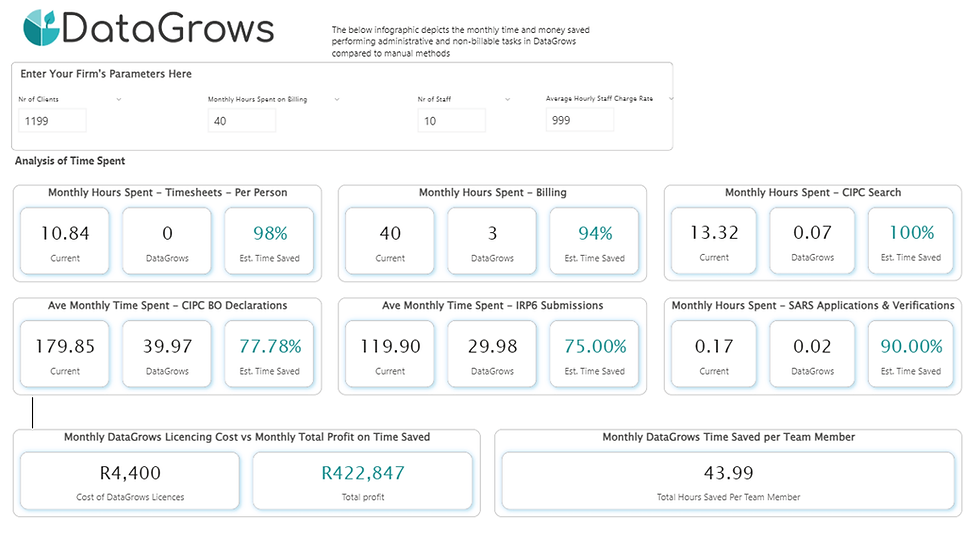Select the IRP6 Current card 119.90
This screenshot has width=980, height=538.
[390, 354]
